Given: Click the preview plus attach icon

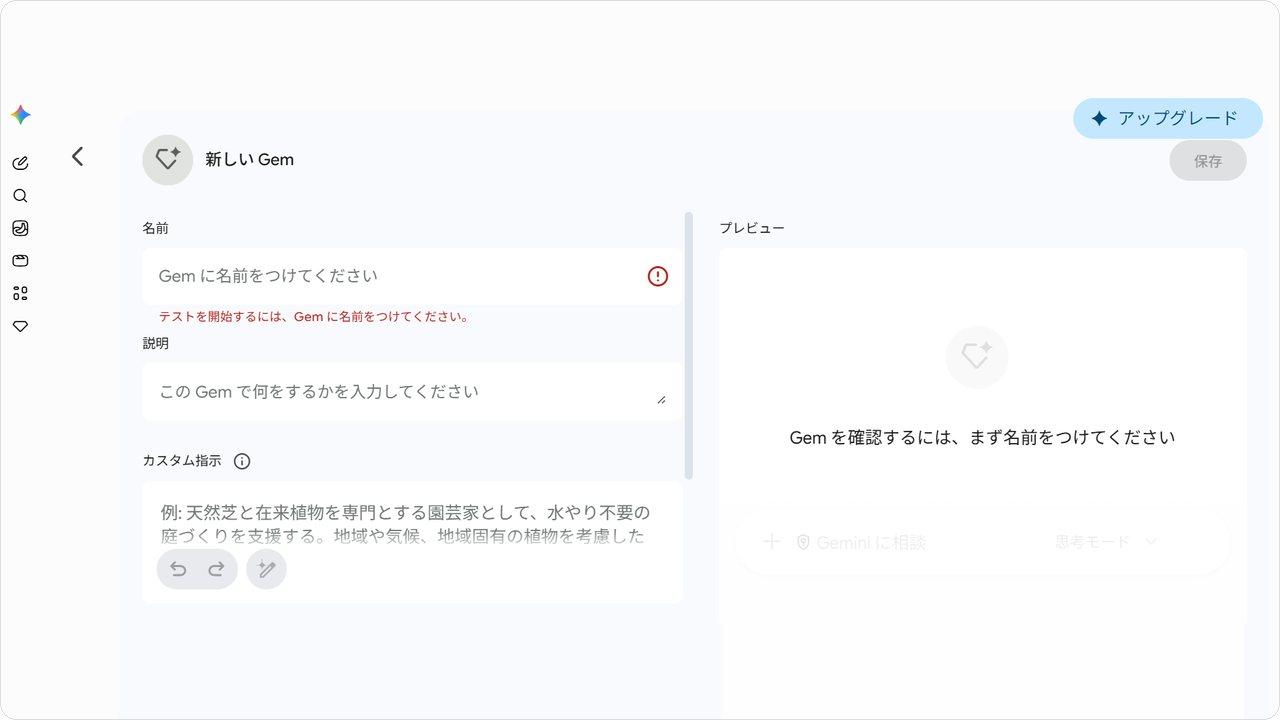Looking at the screenshot, I should pos(772,542).
